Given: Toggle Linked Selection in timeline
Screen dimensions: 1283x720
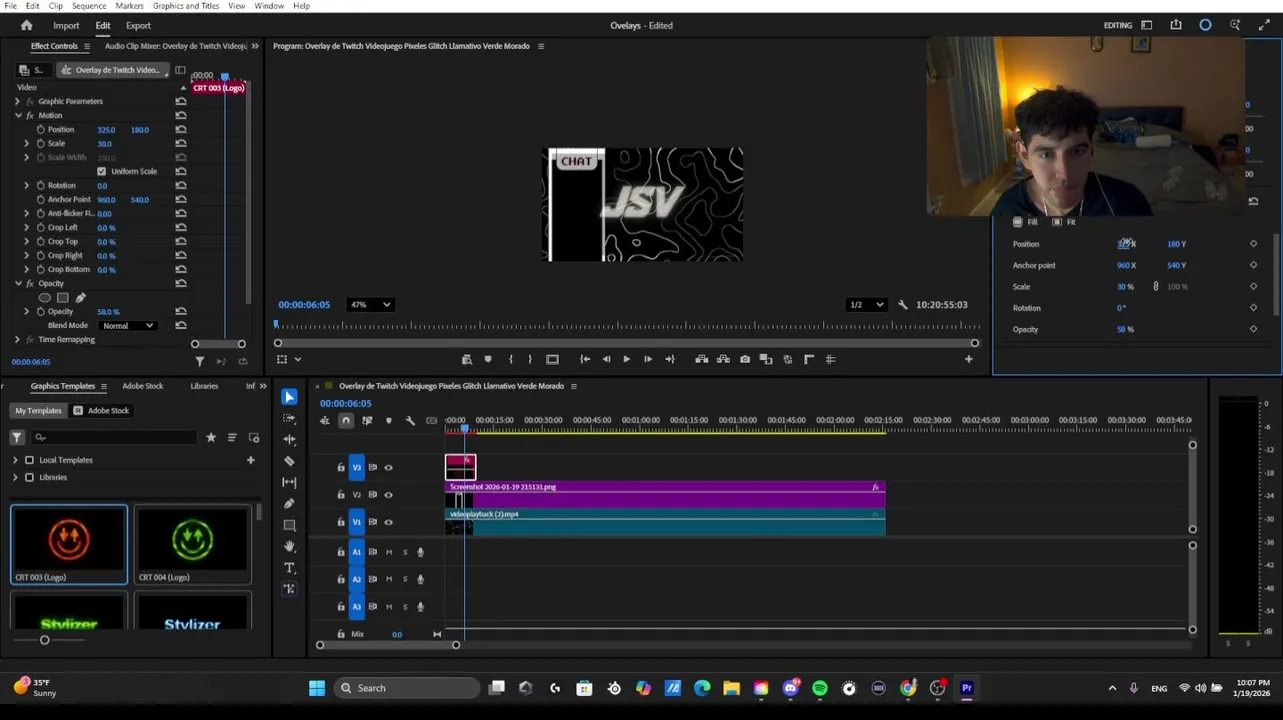Looking at the screenshot, I should [367, 420].
